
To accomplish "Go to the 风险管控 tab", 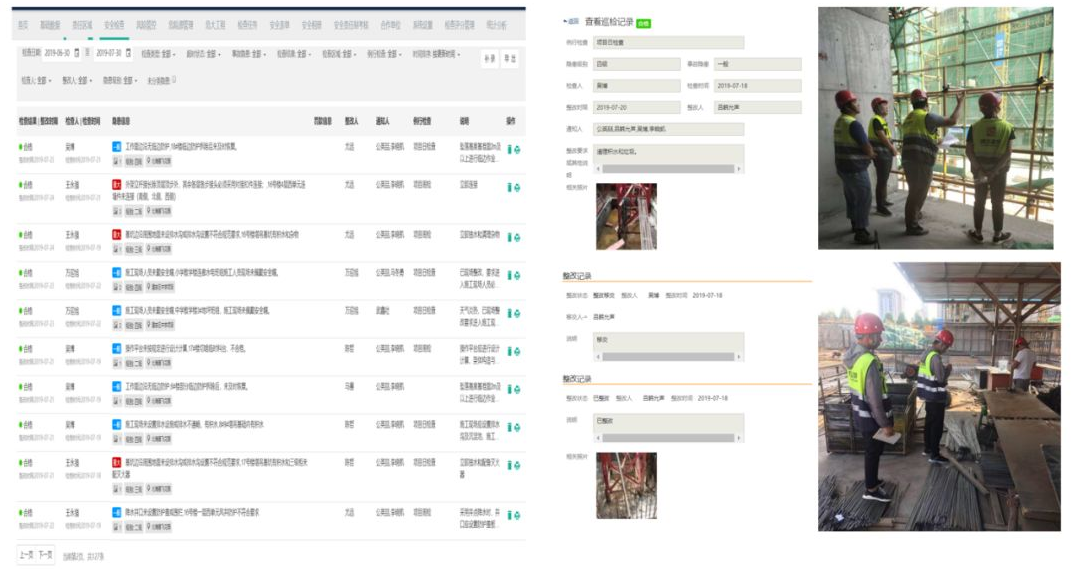I will (x=147, y=25).
